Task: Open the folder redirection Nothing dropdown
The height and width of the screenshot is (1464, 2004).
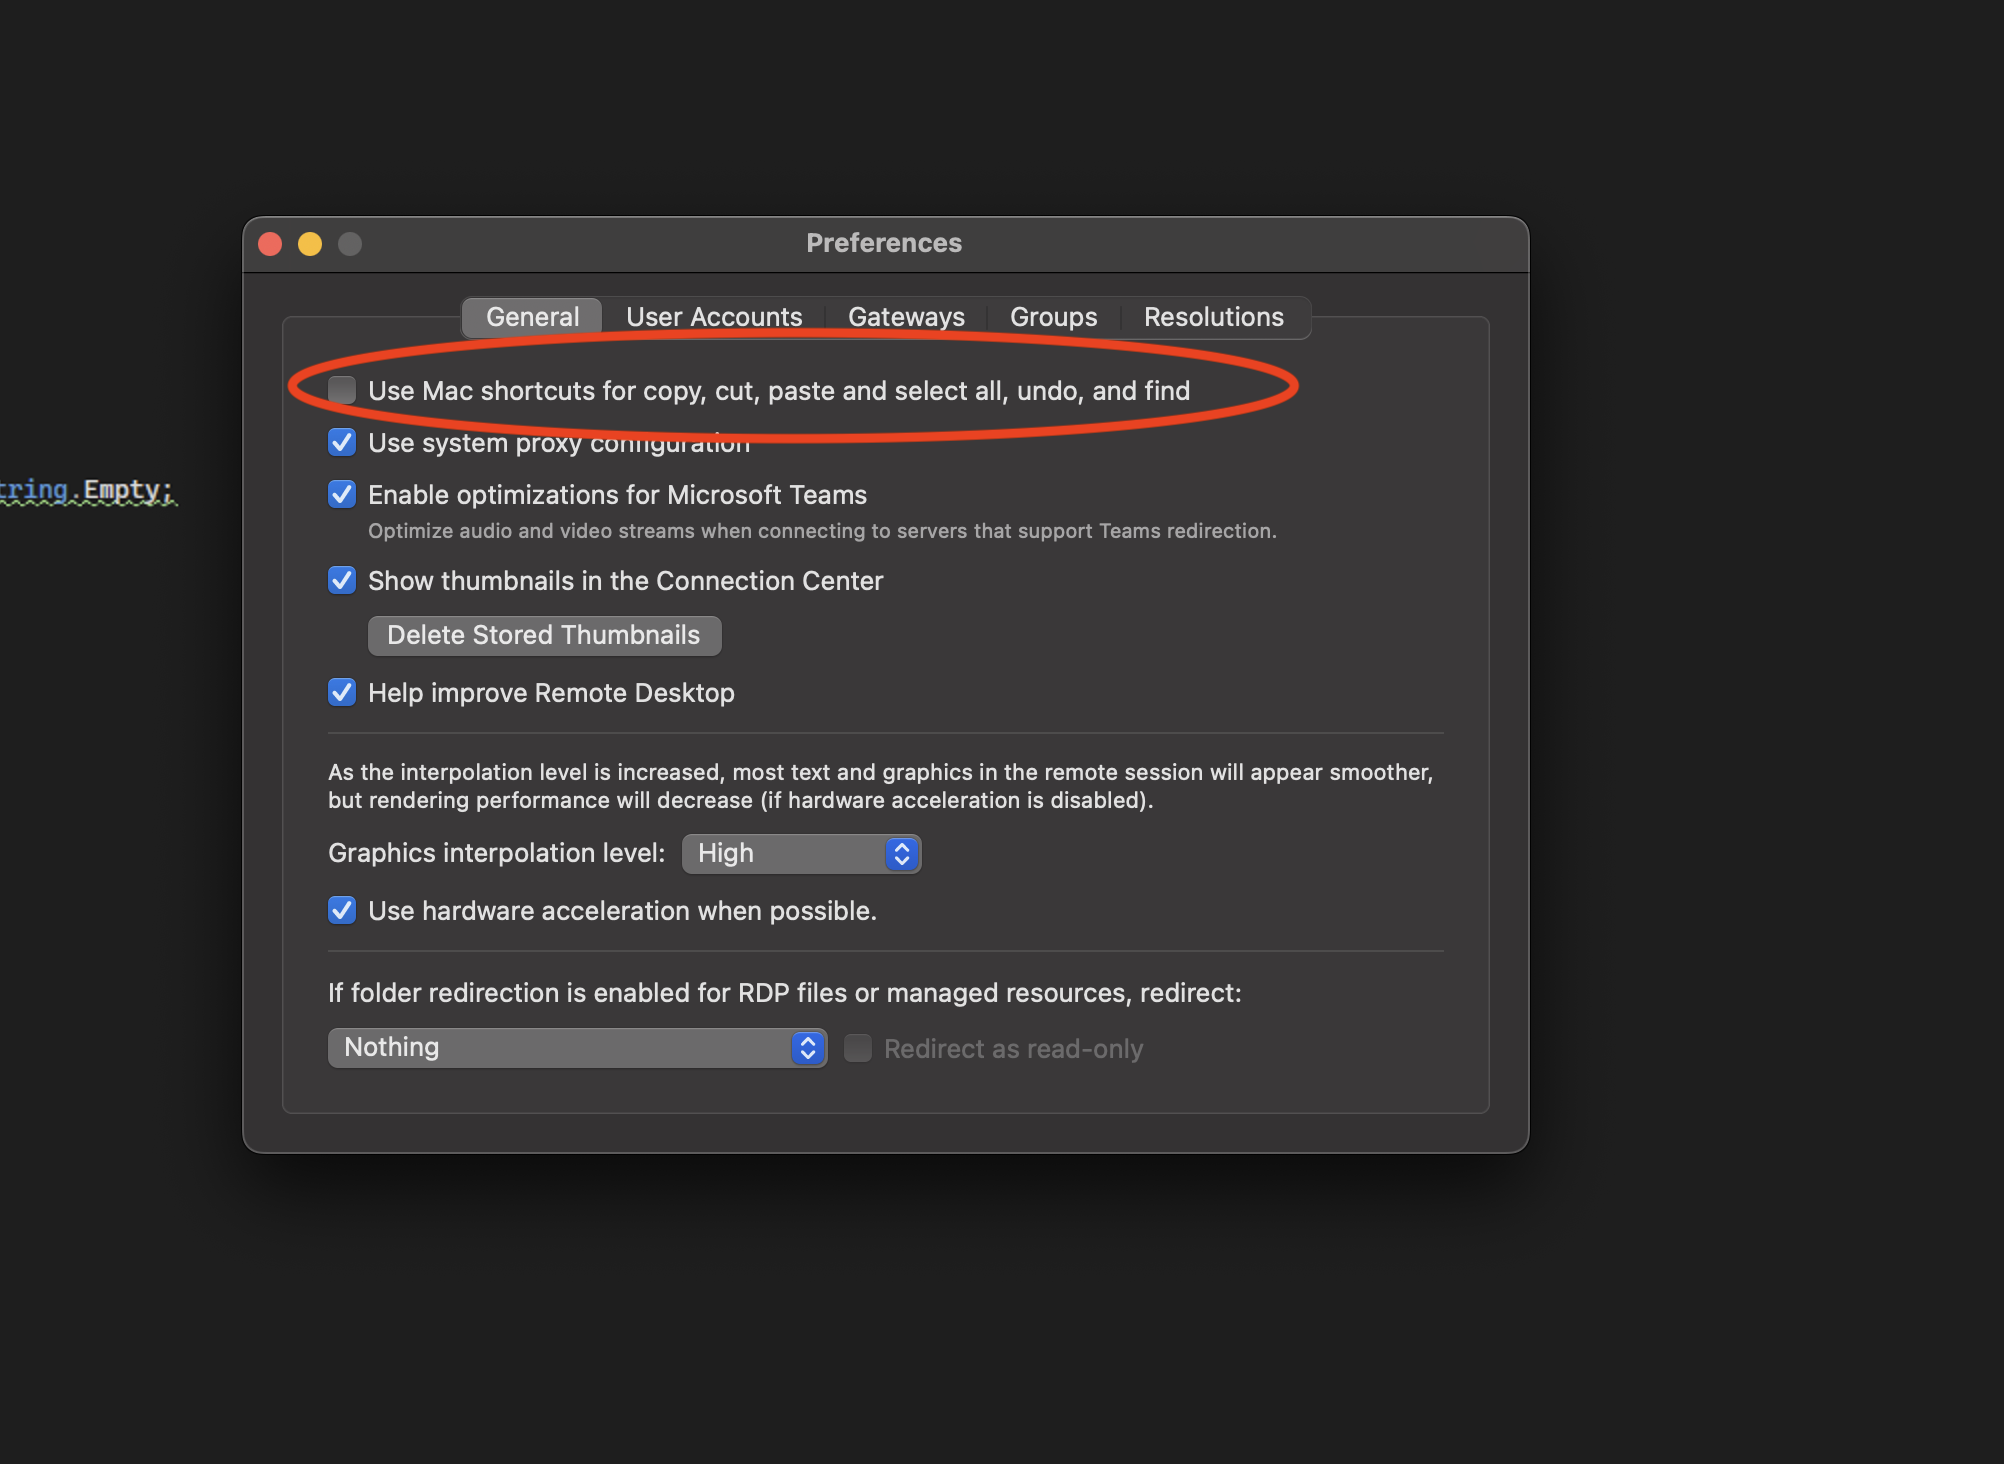Action: (x=577, y=1047)
